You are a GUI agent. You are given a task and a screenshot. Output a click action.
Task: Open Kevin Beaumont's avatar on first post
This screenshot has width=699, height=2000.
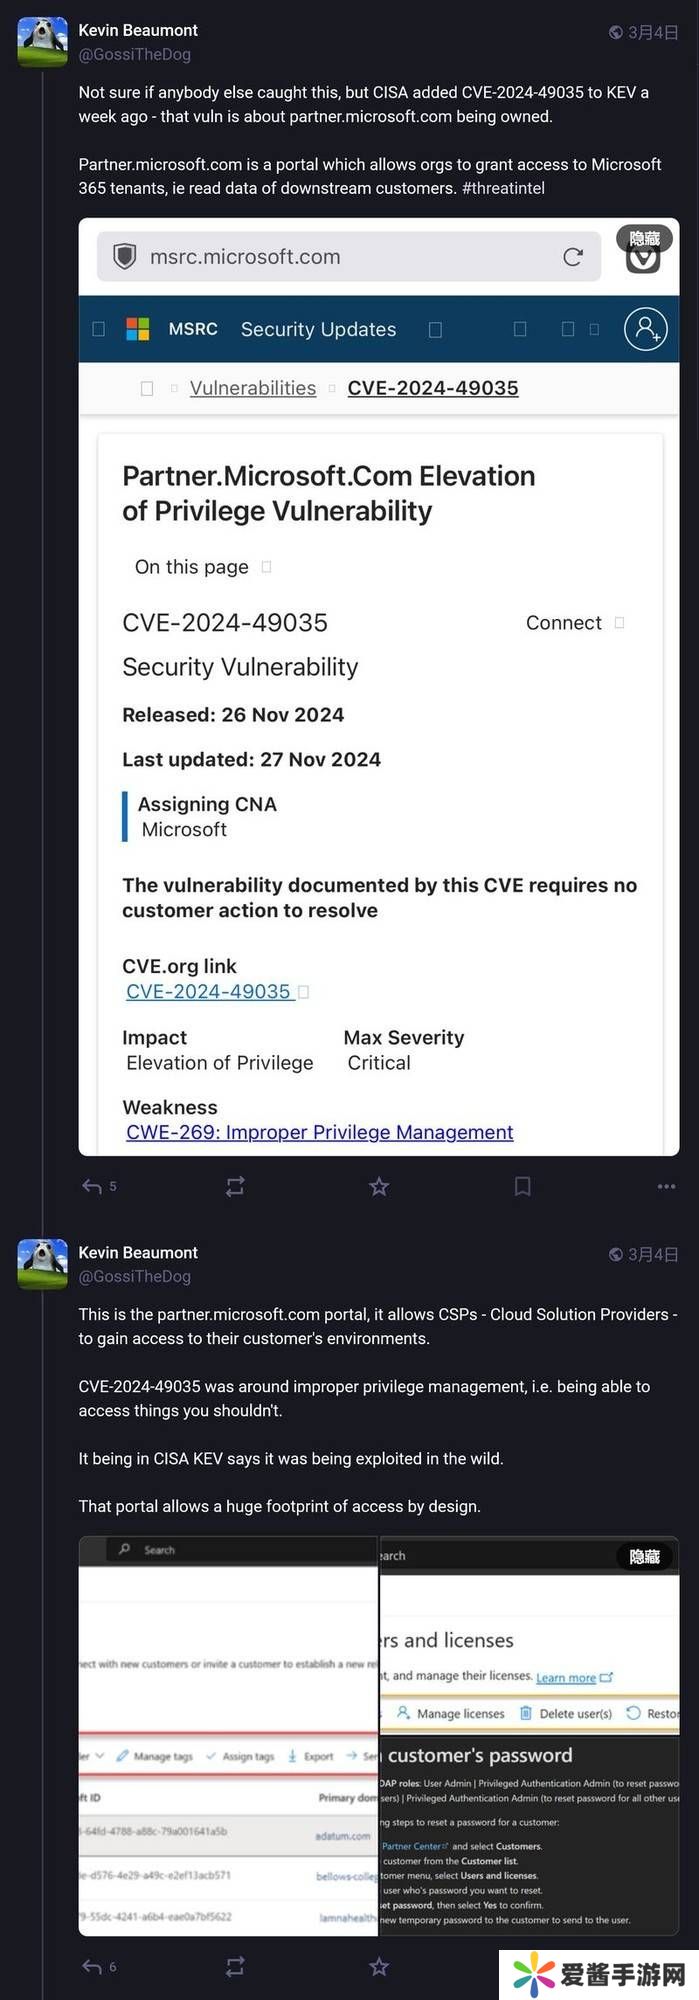pyautogui.click(x=43, y=42)
